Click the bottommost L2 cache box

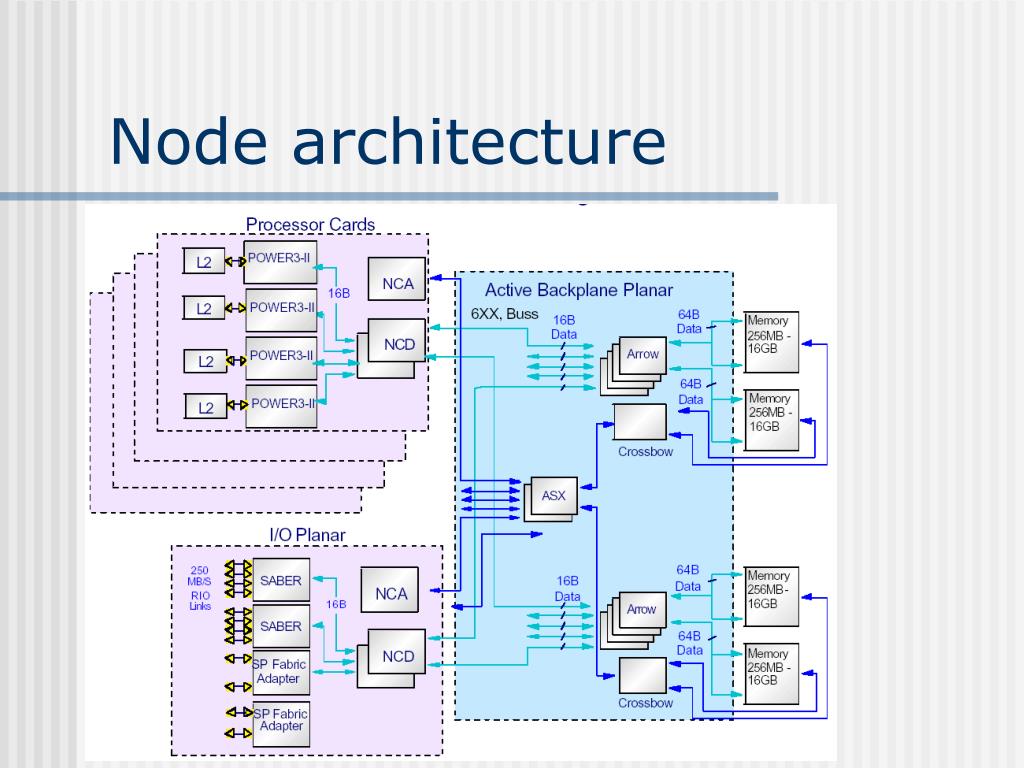click(206, 407)
